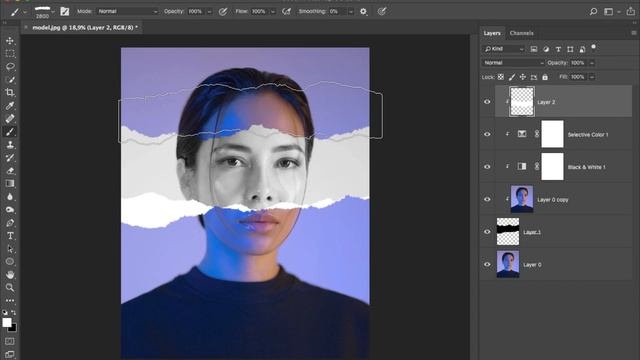Select the Hand tool
This screenshot has height=360, width=640.
[x=10, y=275]
